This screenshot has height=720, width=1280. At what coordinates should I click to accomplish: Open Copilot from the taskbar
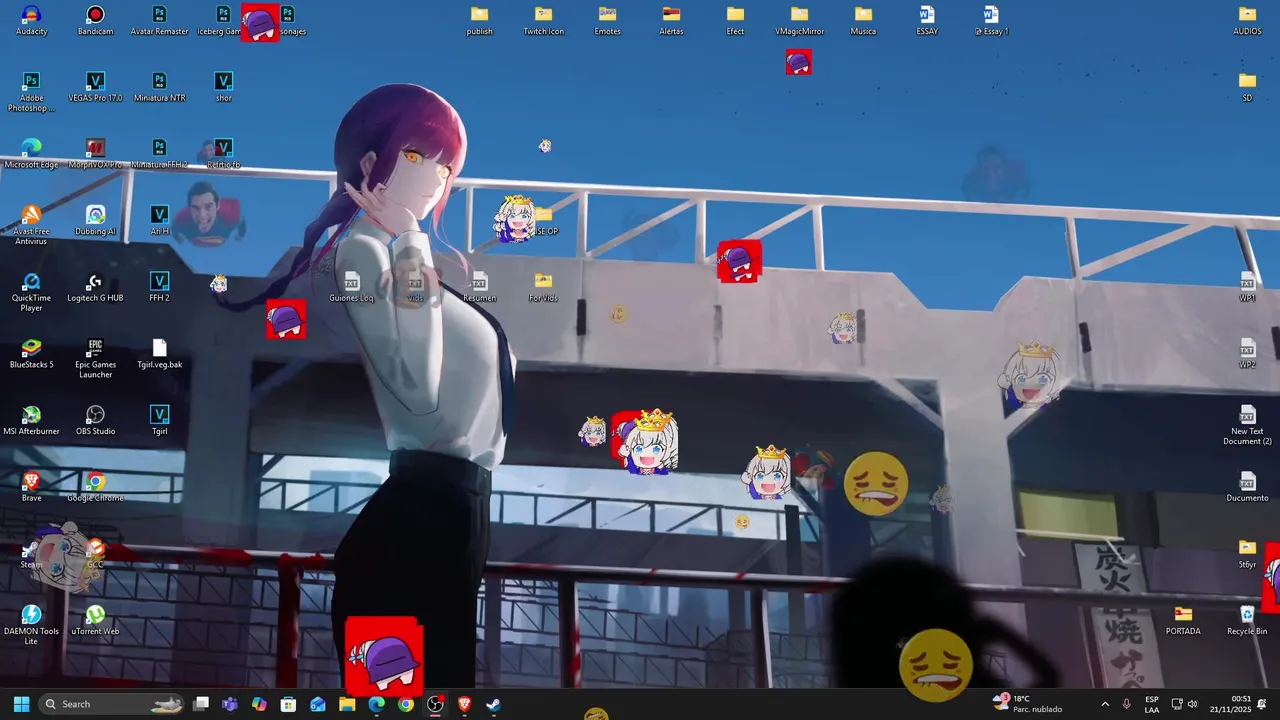[x=259, y=704]
